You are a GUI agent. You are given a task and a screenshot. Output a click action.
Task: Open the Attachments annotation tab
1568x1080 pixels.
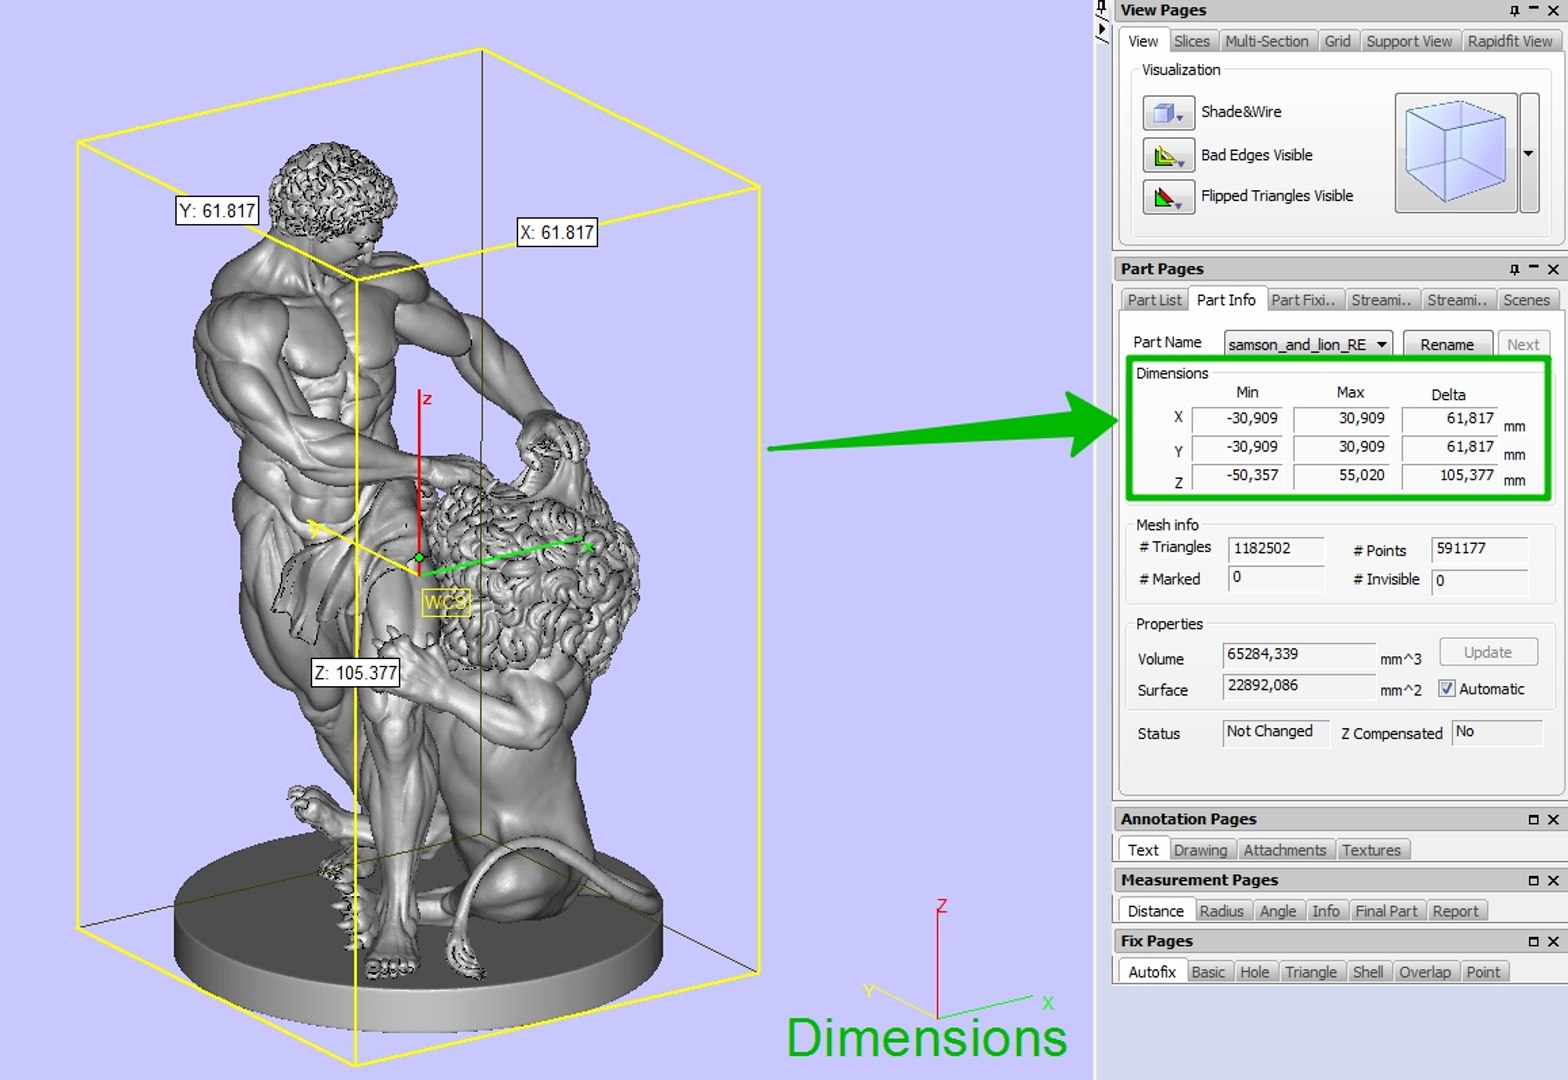click(x=1285, y=850)
